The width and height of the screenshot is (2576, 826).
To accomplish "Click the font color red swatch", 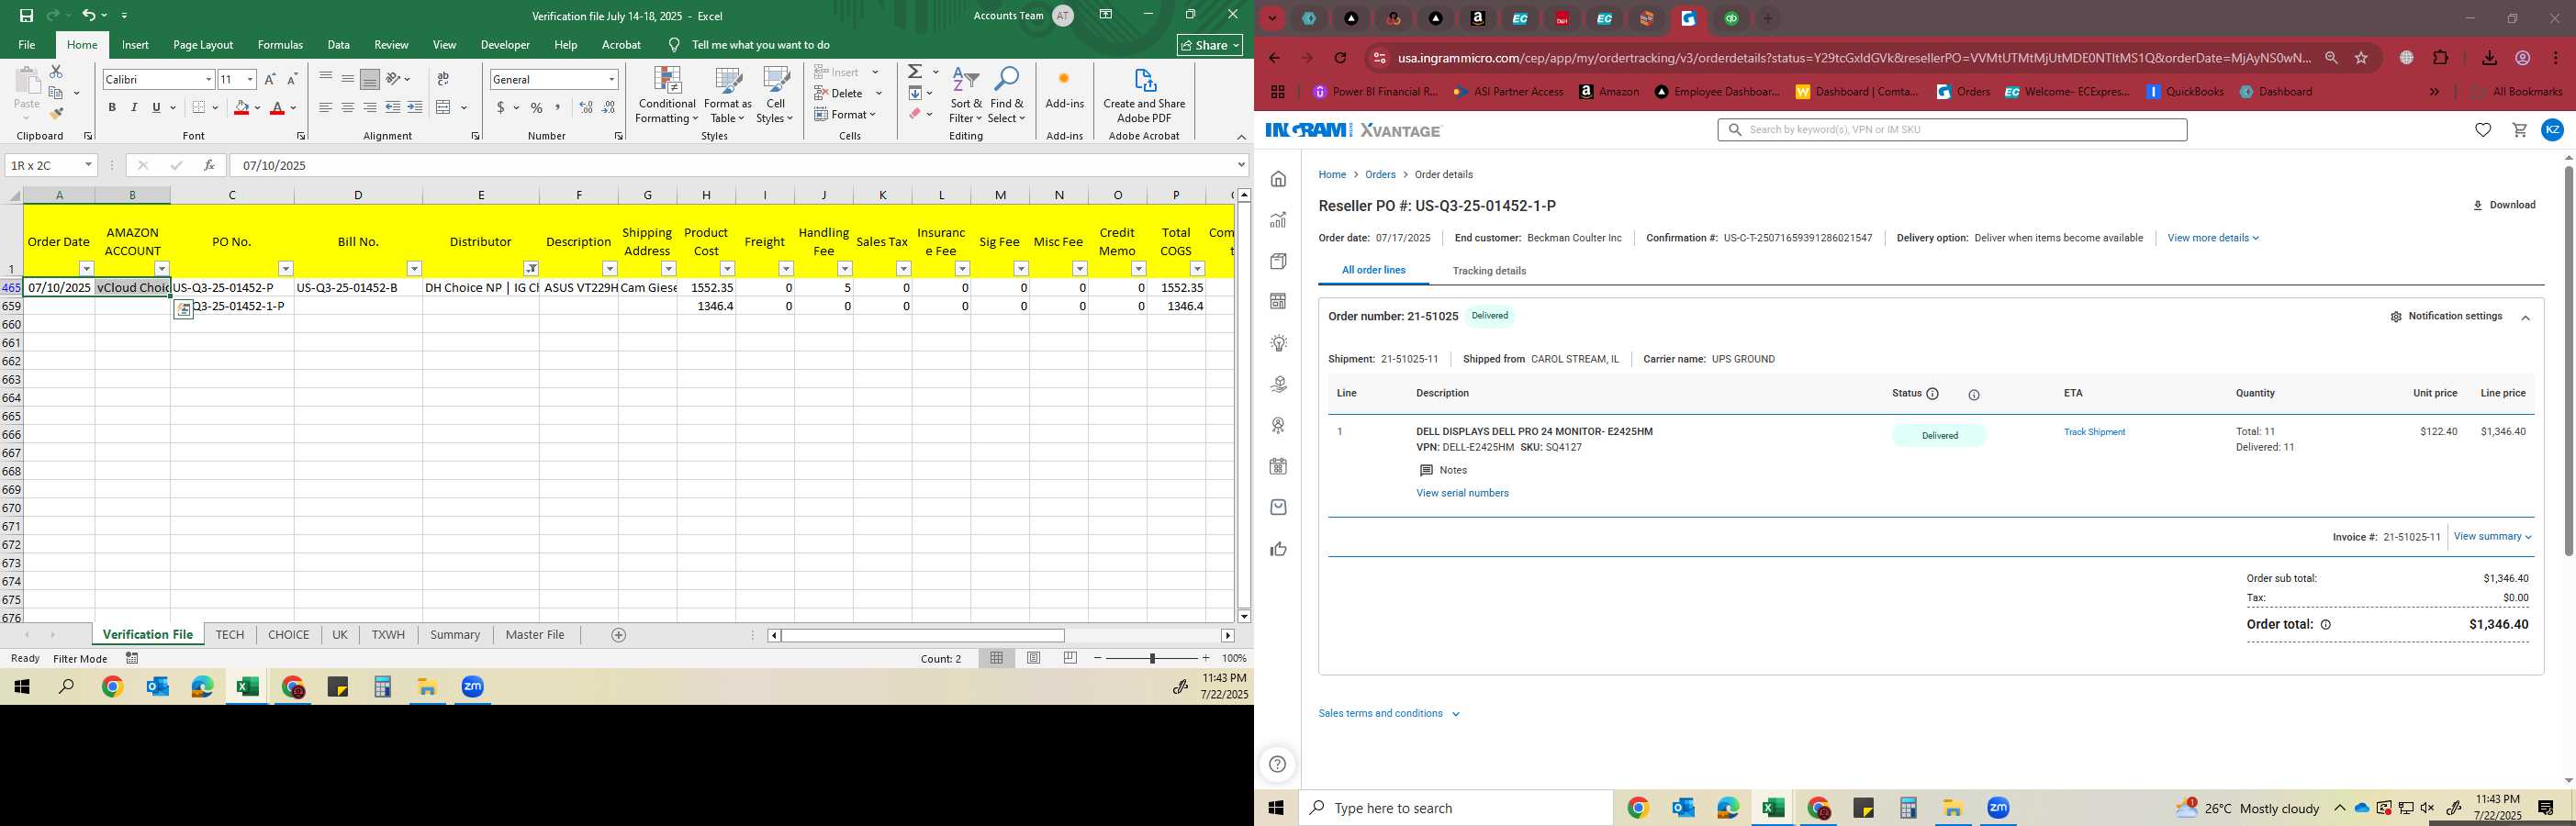I will (x=278, y=107).
